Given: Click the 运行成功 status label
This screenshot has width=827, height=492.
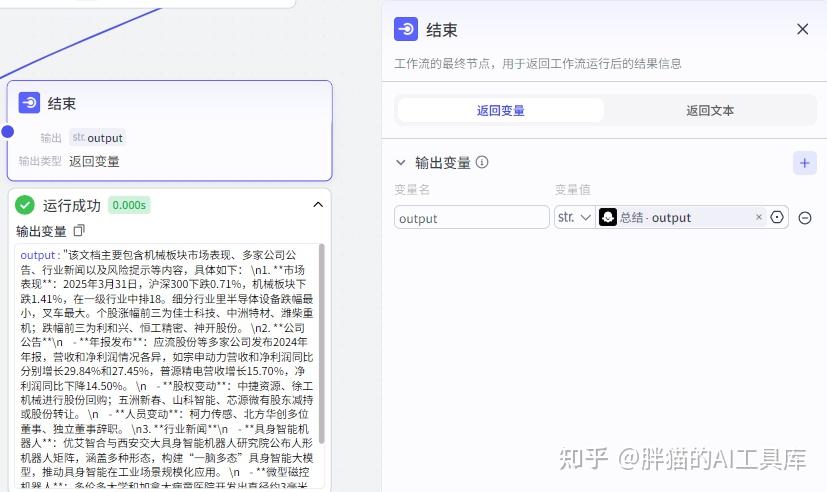Looking at the screenshot, I should [72, 206].
